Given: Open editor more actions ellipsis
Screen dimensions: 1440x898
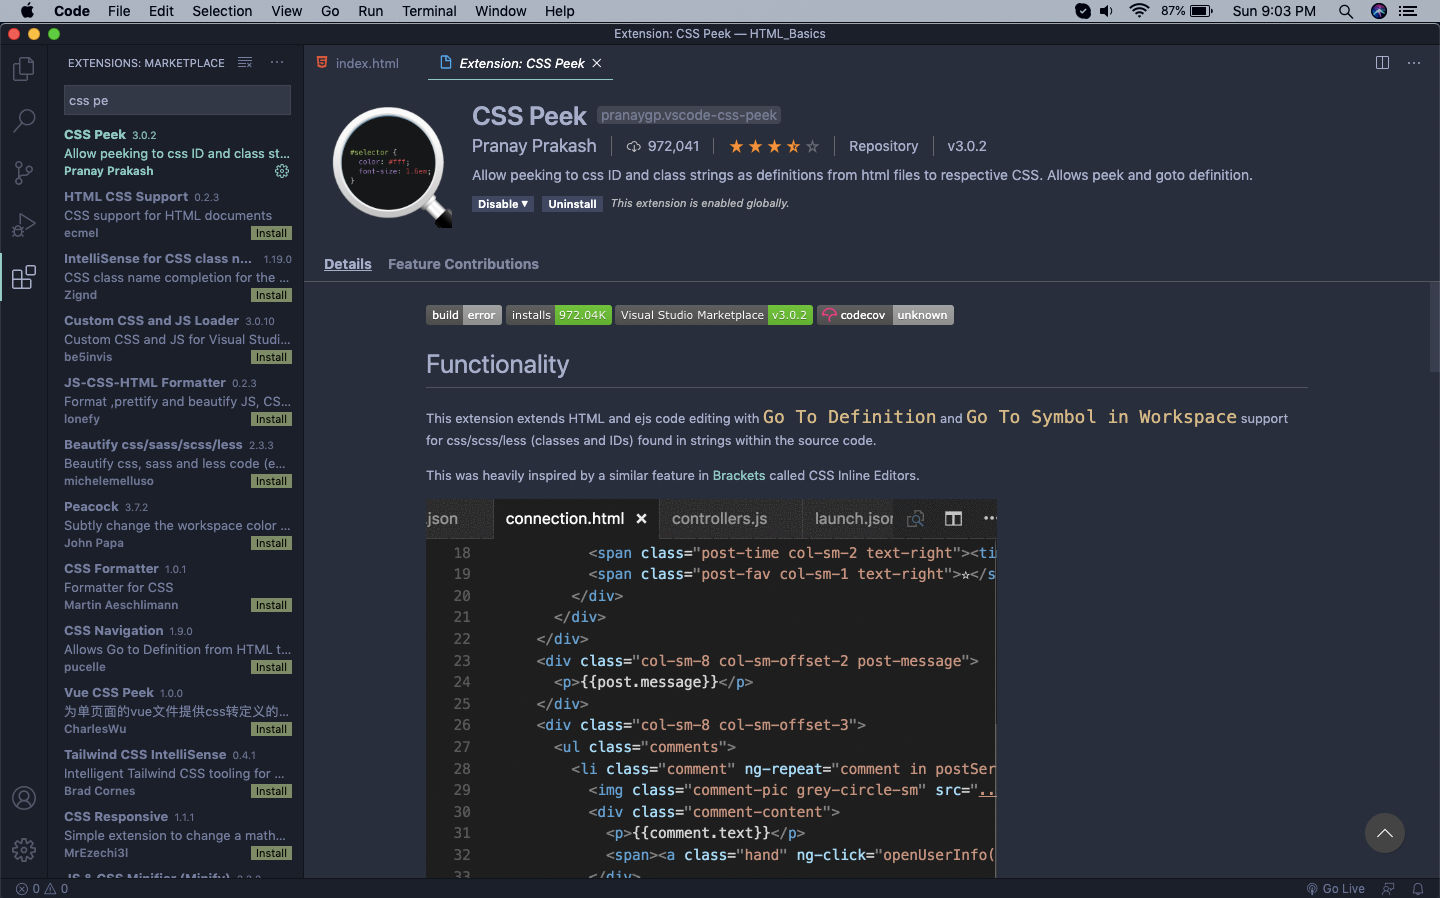Looking at the screenshot, I should pyautogui.click(x=1414, y=63).
